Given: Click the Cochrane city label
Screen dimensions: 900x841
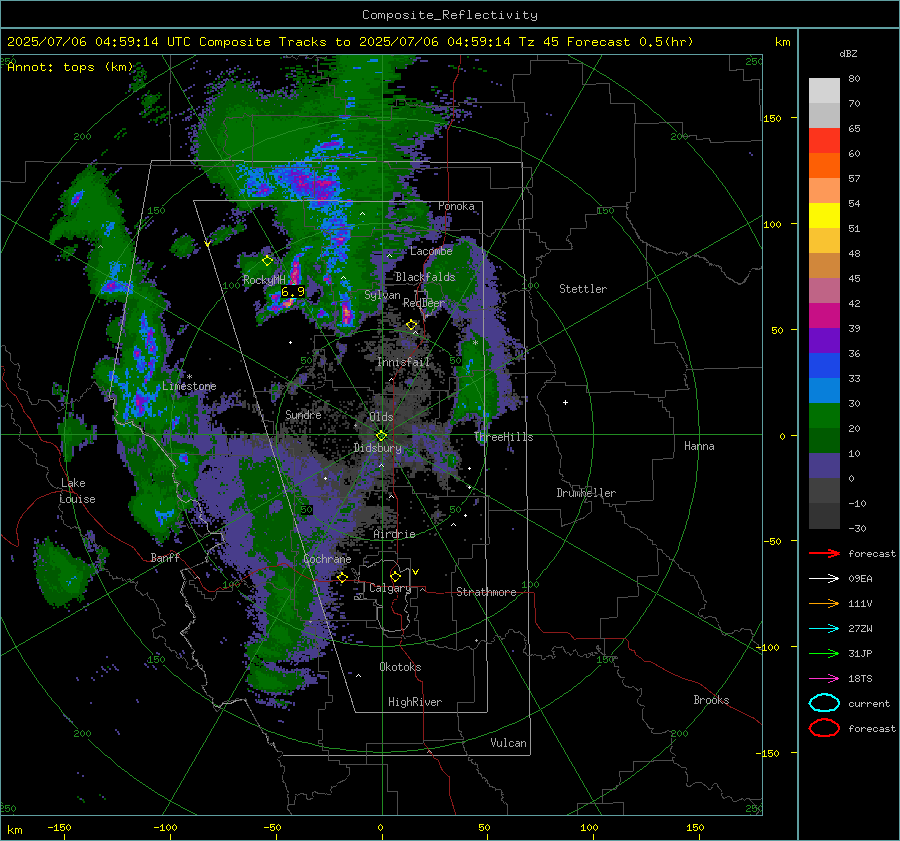Looking at the screenshot, I should coord(327,559).
